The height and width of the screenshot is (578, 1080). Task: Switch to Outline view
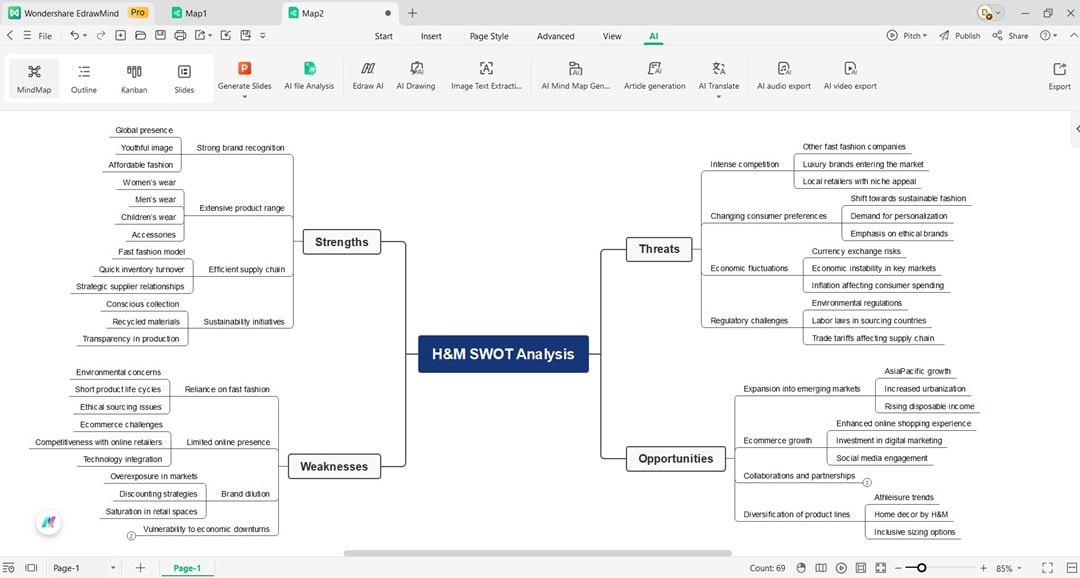[84, 79]
